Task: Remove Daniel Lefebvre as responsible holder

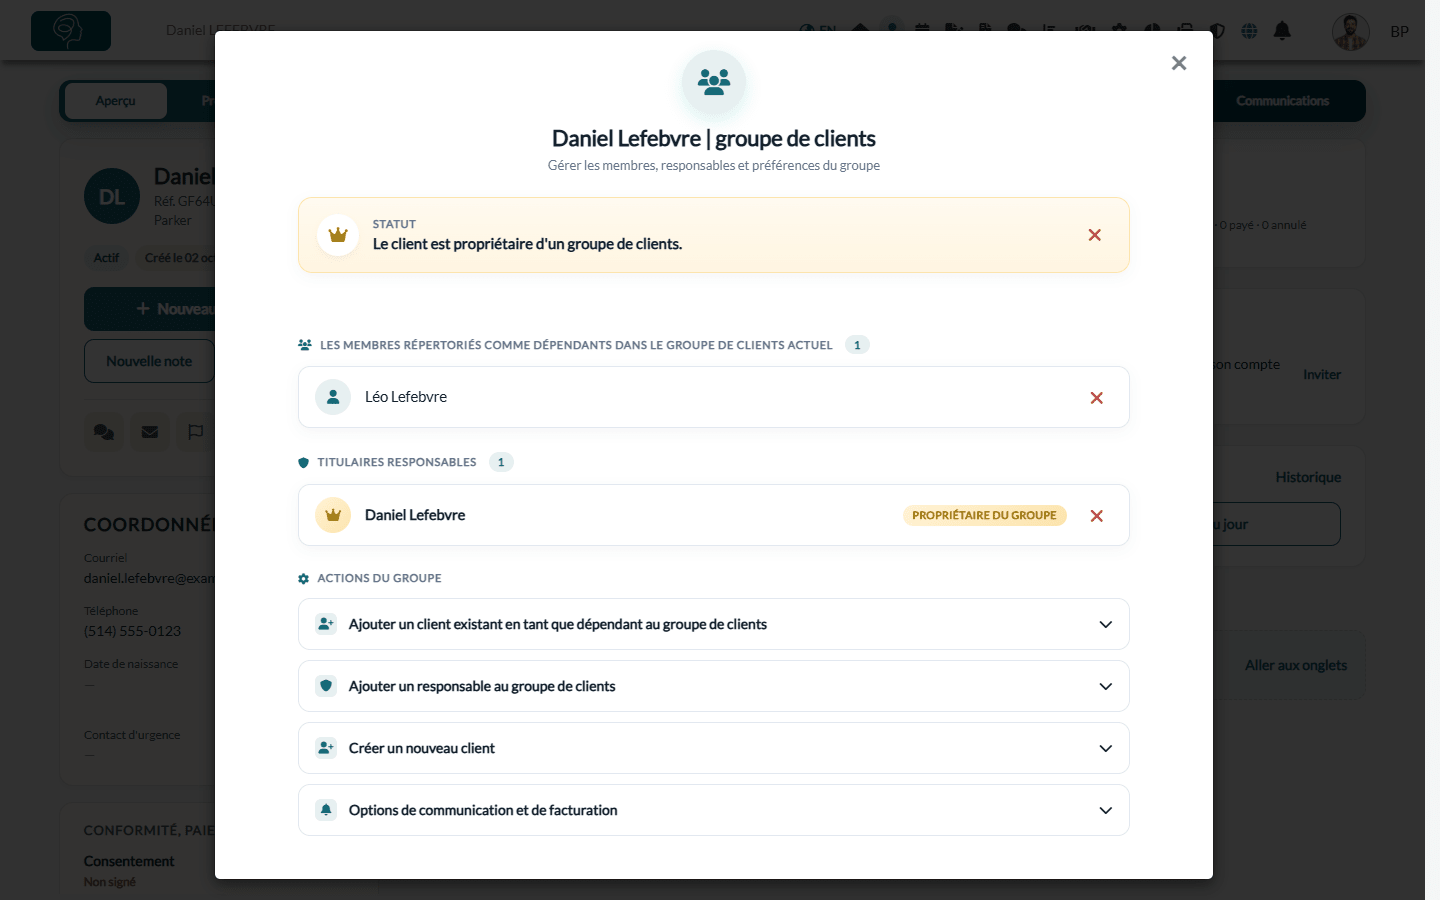Action: coord(1097,516)
